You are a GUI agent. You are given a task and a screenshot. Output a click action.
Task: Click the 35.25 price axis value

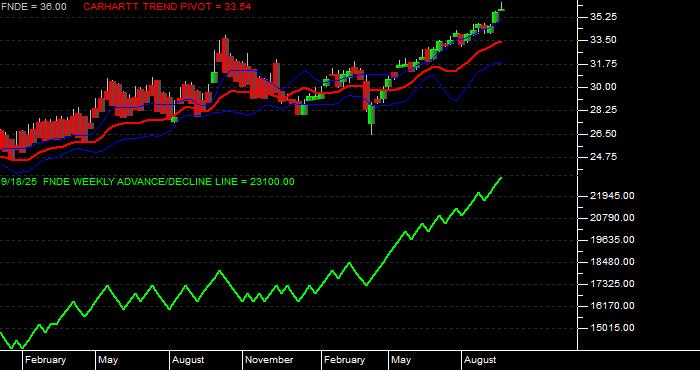(603, 17)
